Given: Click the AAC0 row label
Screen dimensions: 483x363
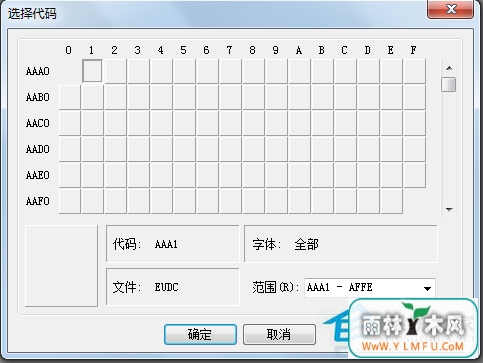Looking at the screenshot, I should [38, 123].
